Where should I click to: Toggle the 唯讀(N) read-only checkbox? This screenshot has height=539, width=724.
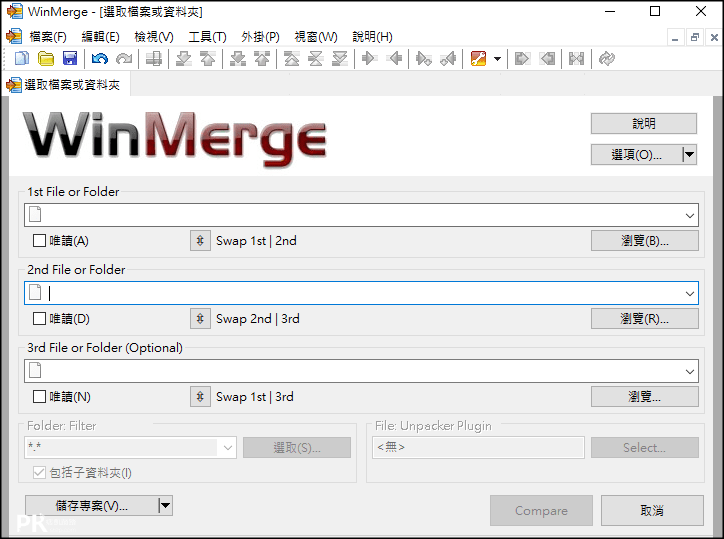pyautogui.click(x=39, y=397)
